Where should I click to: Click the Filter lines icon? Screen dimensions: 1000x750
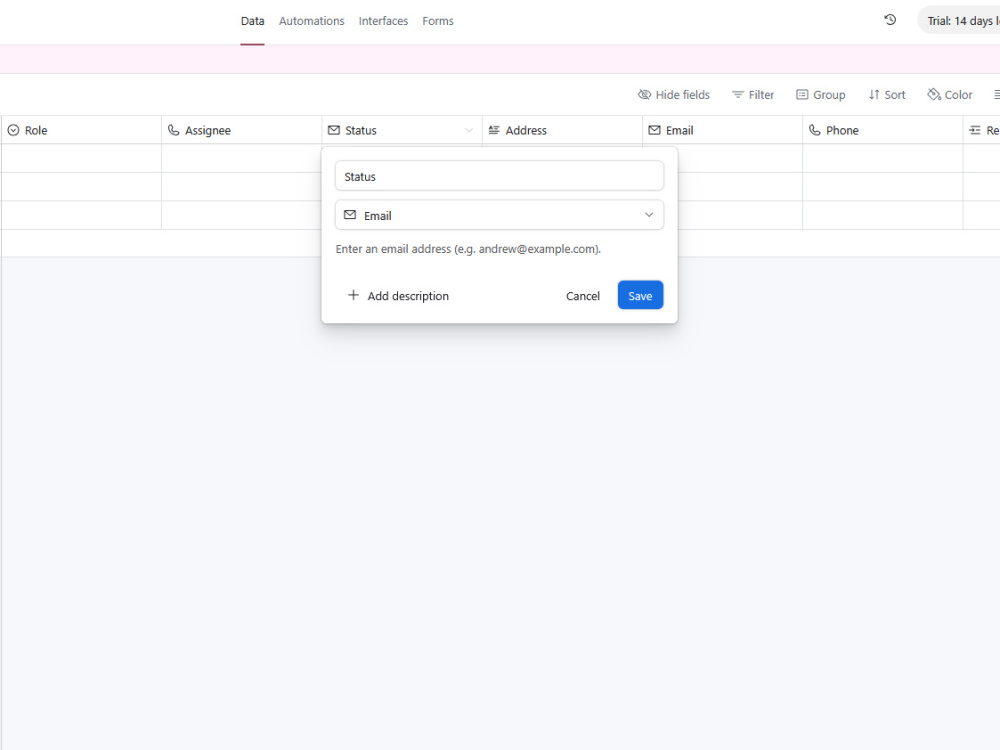click(738, 94)
